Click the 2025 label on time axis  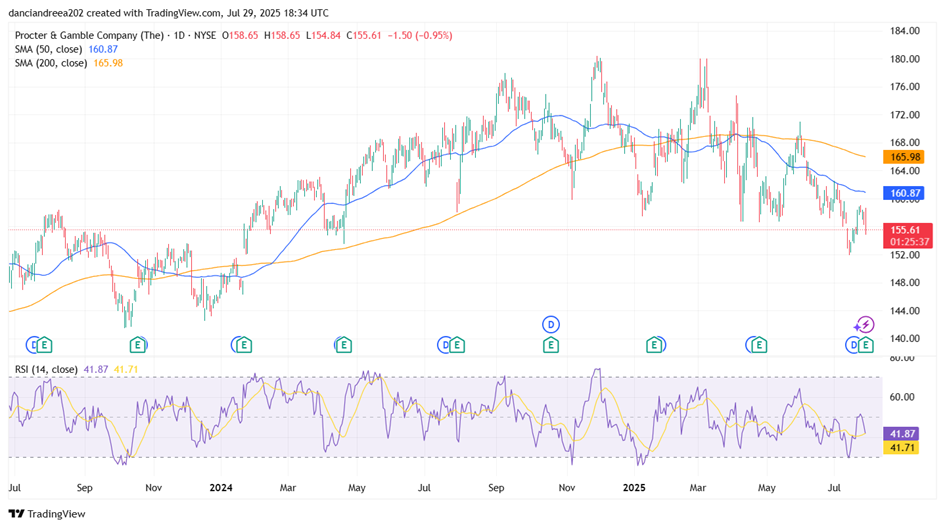tap(636, 489)
